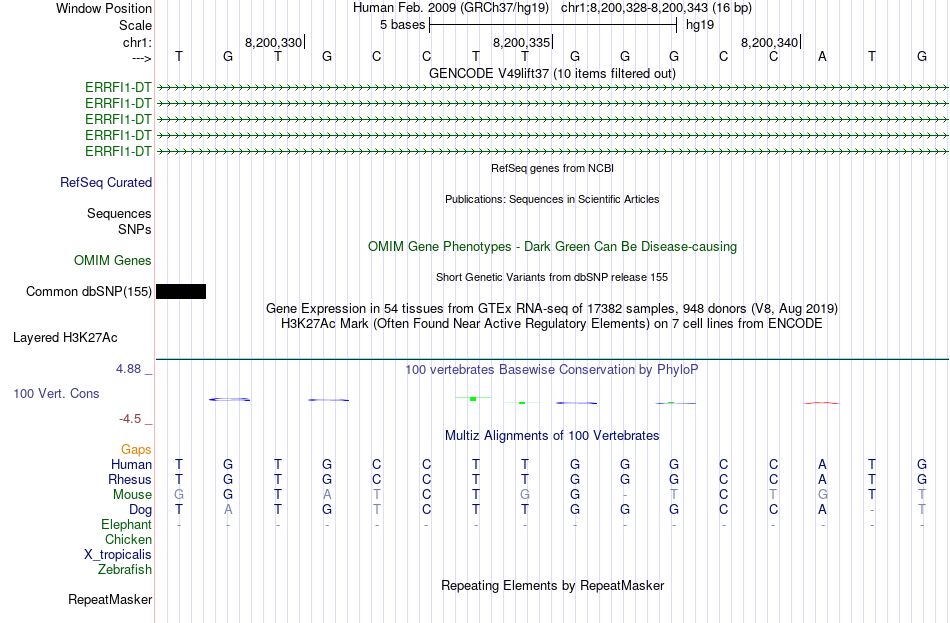Click the A base in the top ruler
950x623 pixels.
tap(822, 56)
